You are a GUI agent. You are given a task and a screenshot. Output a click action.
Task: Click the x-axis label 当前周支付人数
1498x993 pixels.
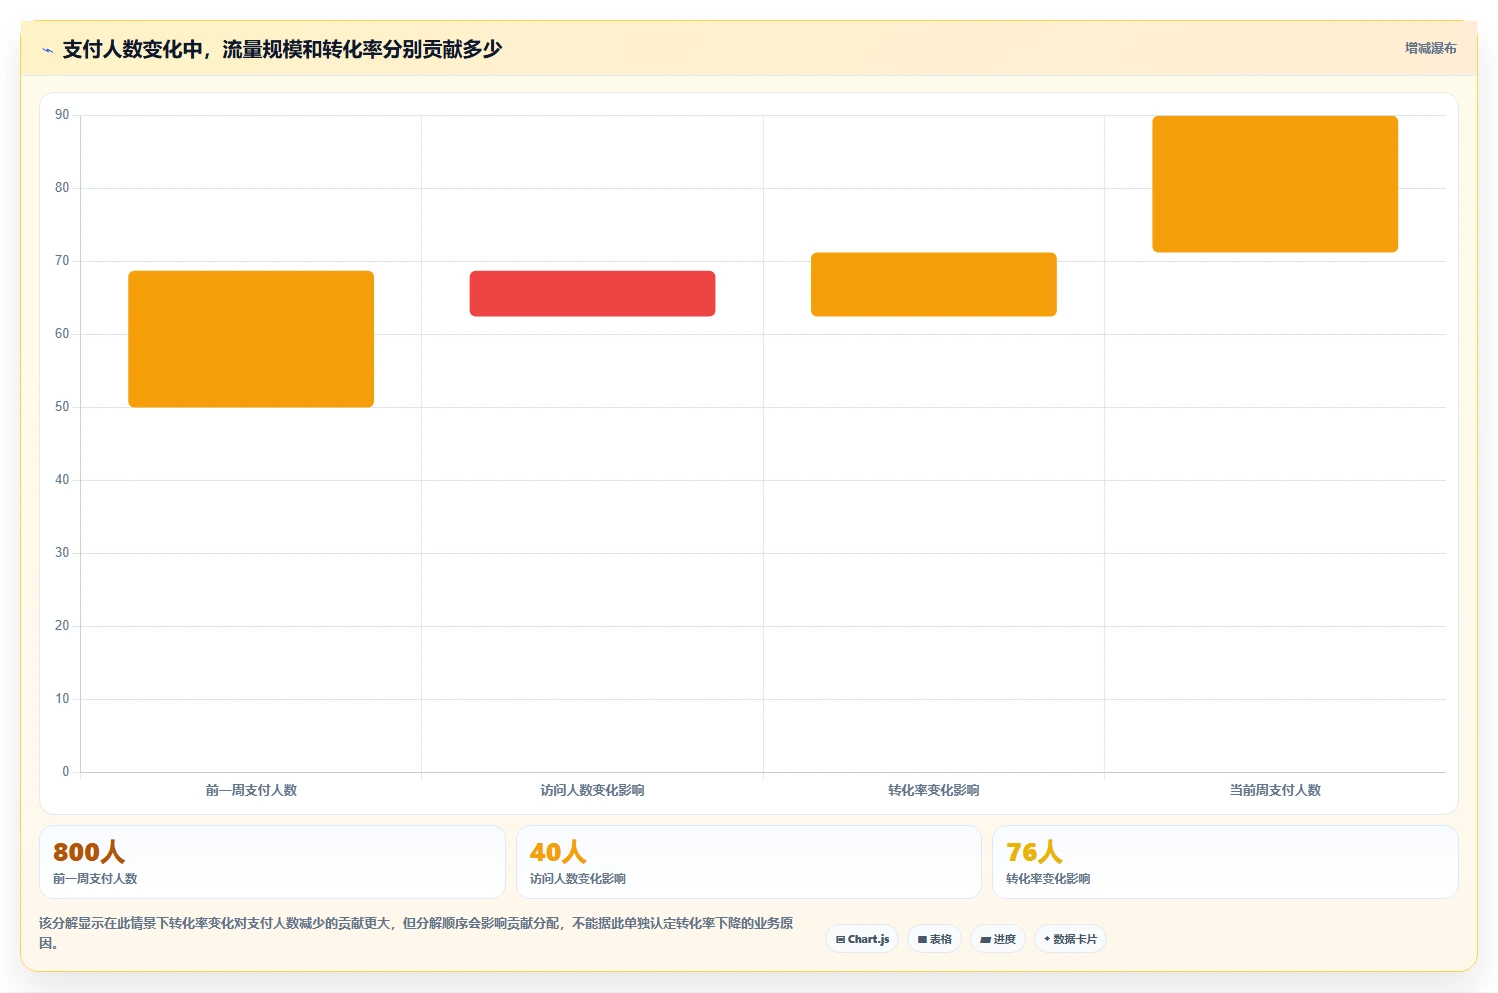[1275, 790]
